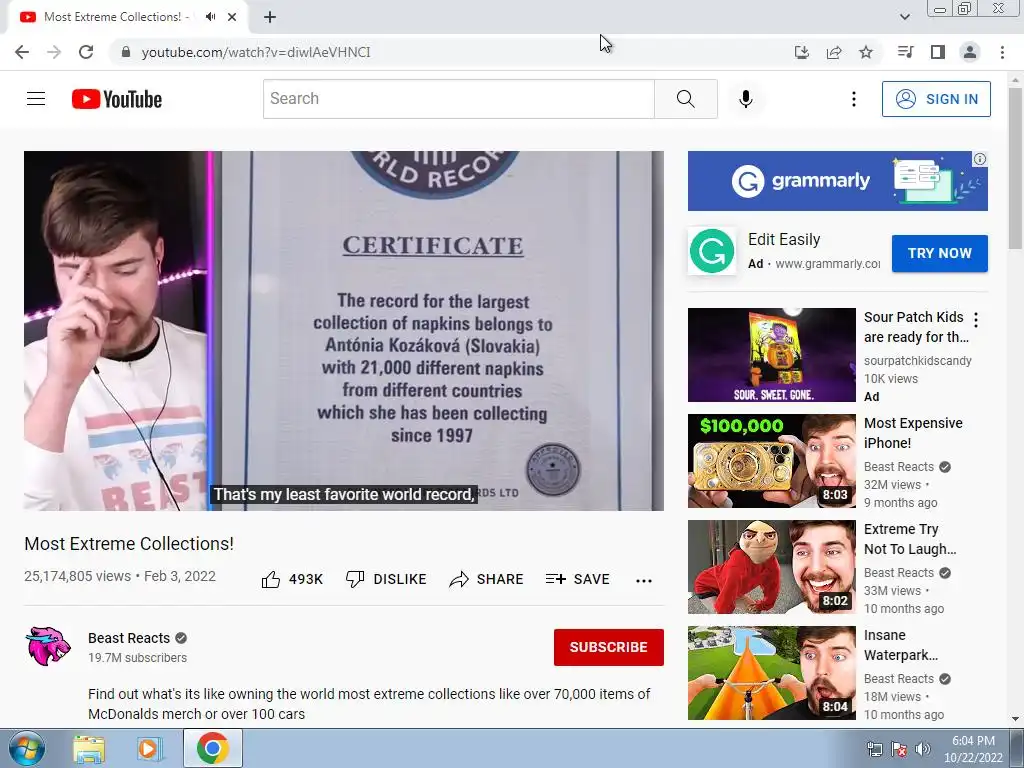Click the scrollbar down arrow
This screenshot has width=1024, height=768.
1016,719
